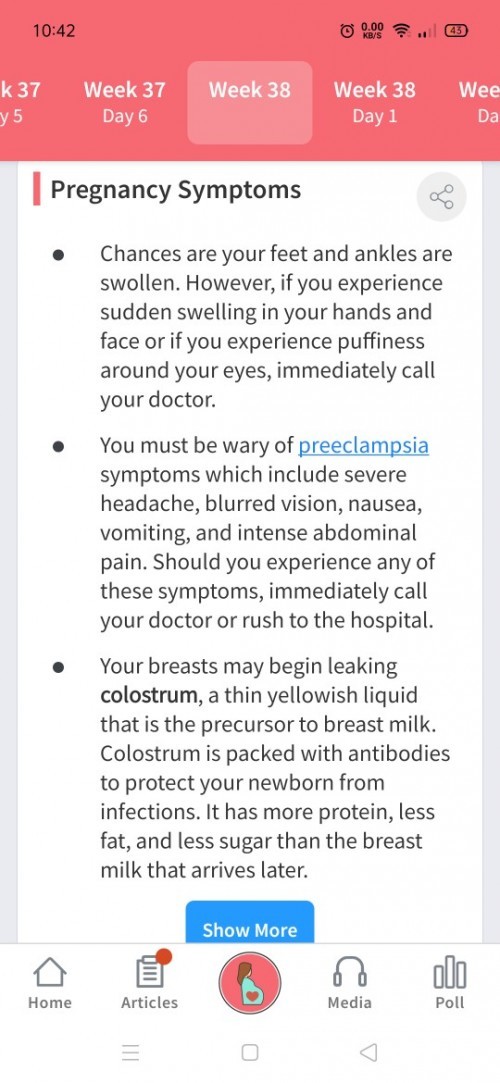Open the Media headphones icon
500x1083 pixels.
(349, 972)
